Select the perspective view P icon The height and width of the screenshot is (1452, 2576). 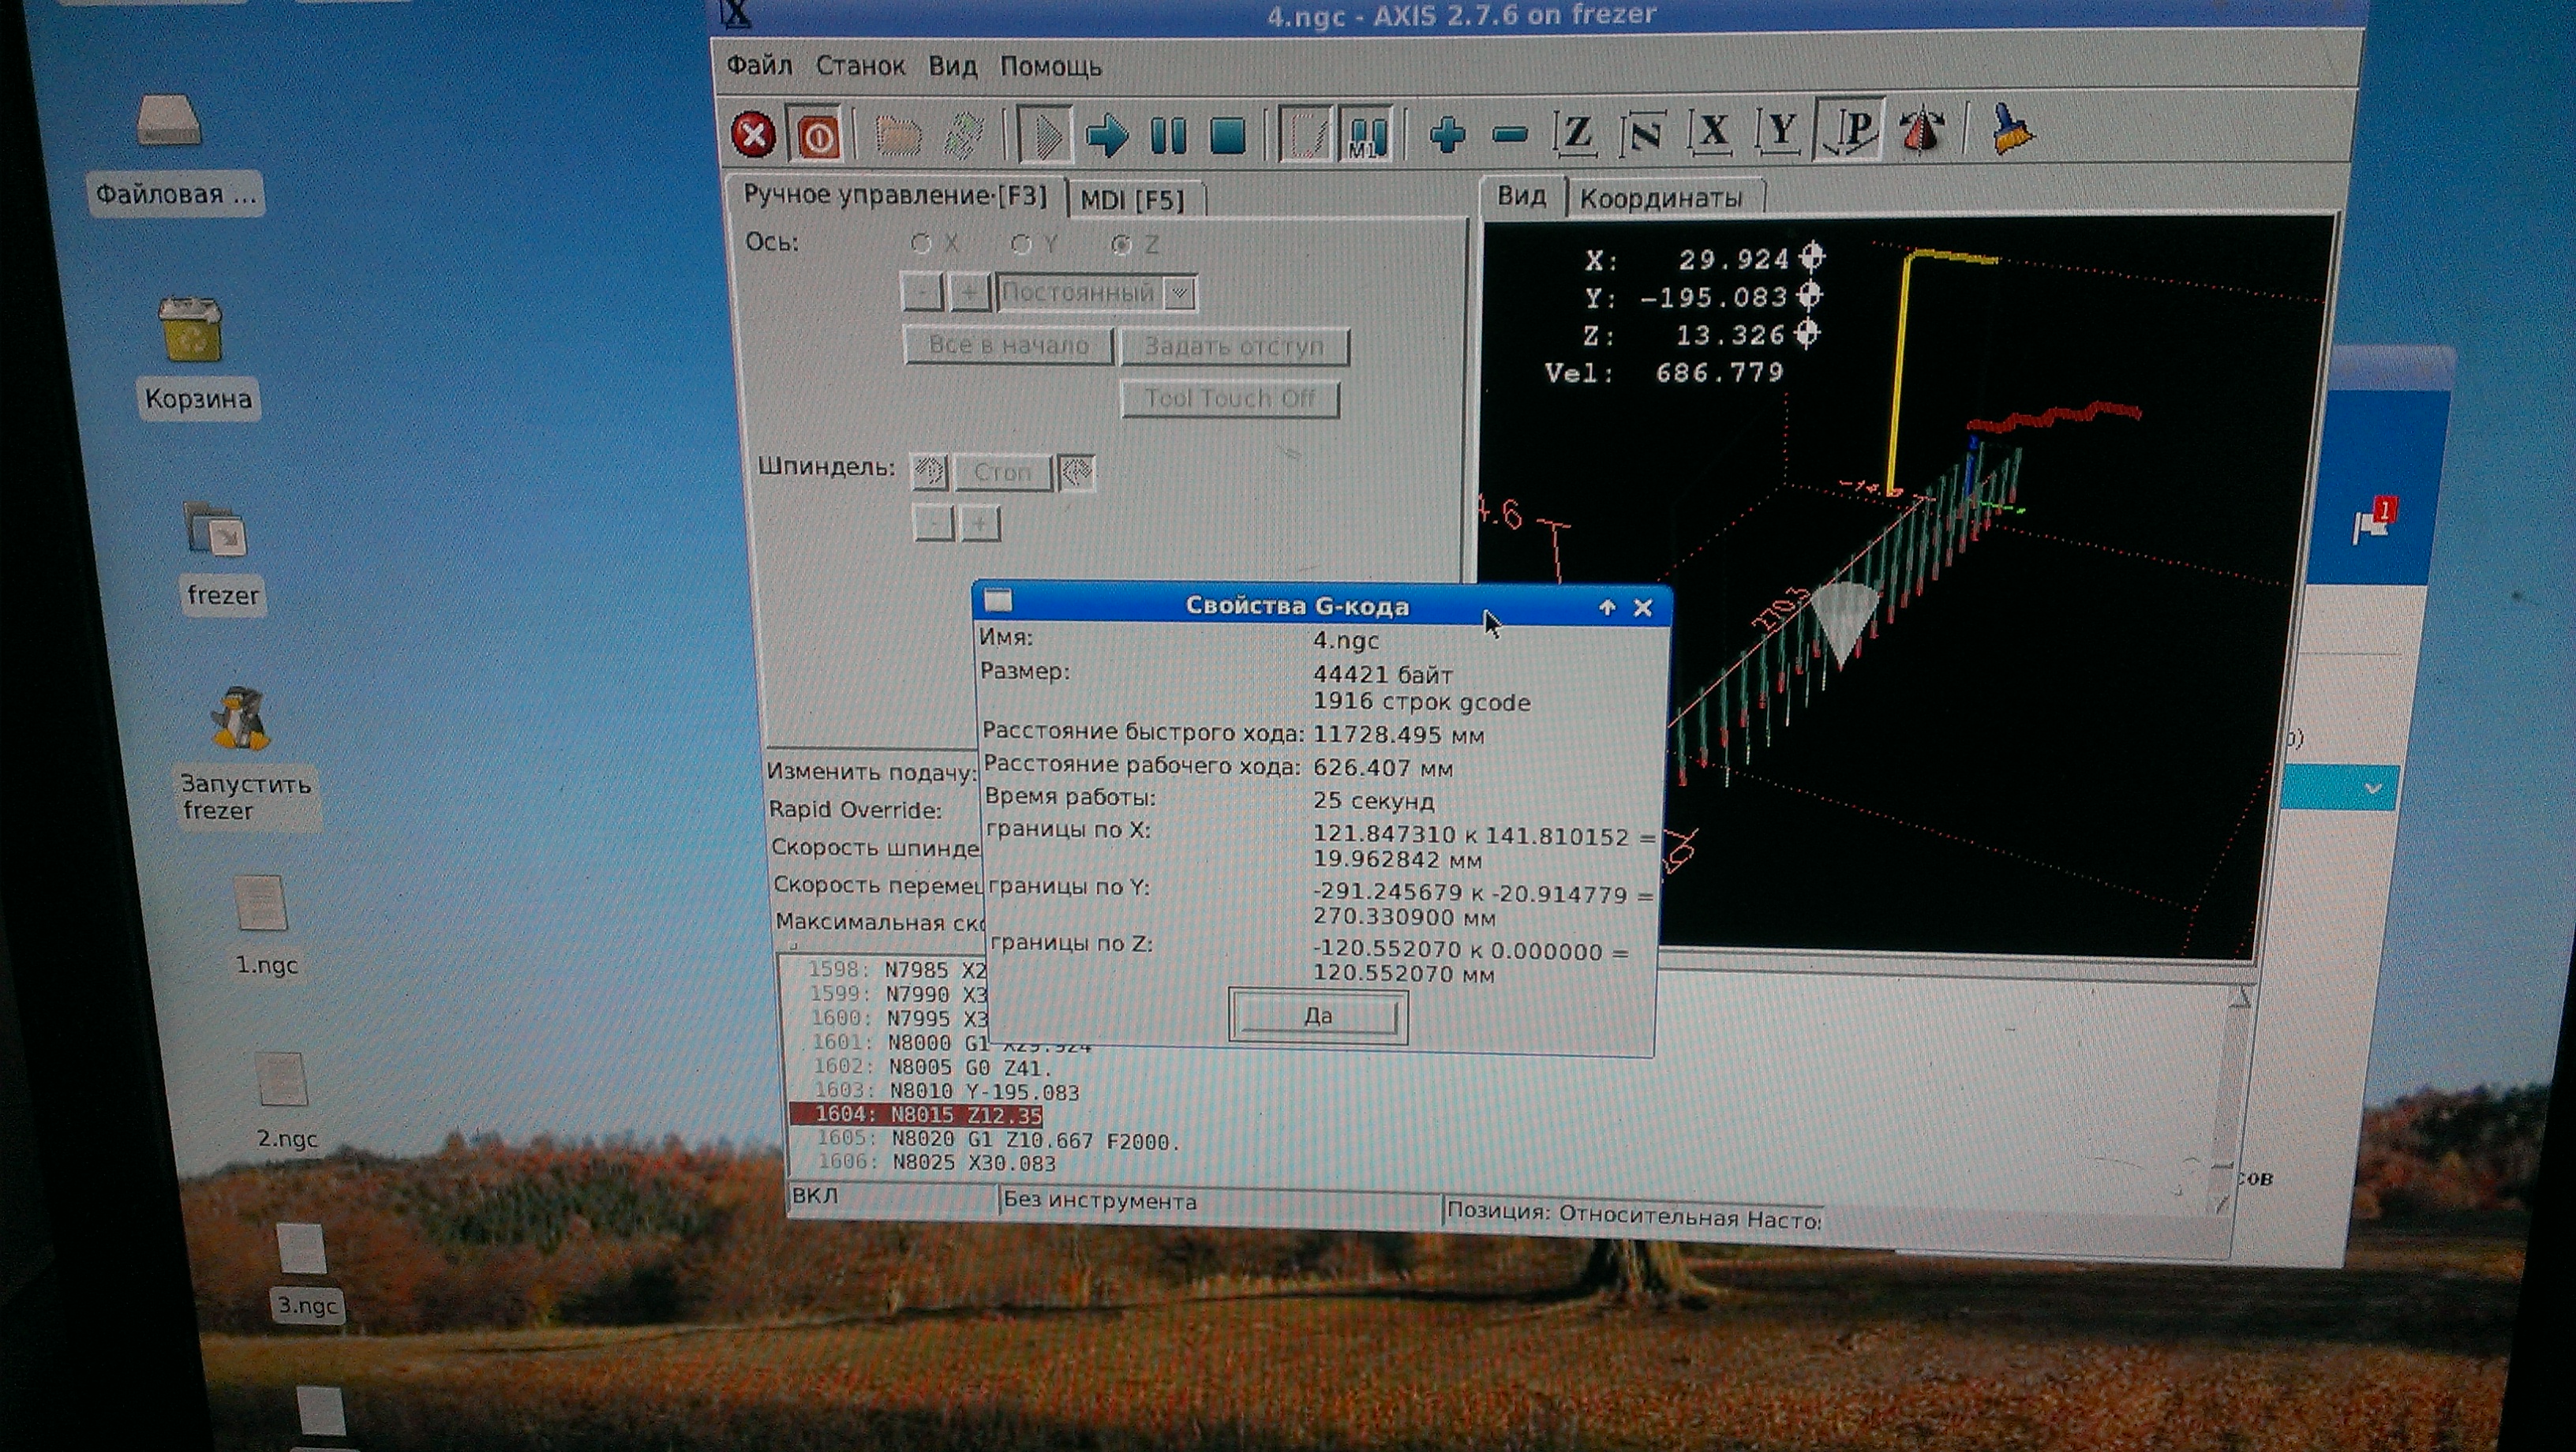point(1851,131)
